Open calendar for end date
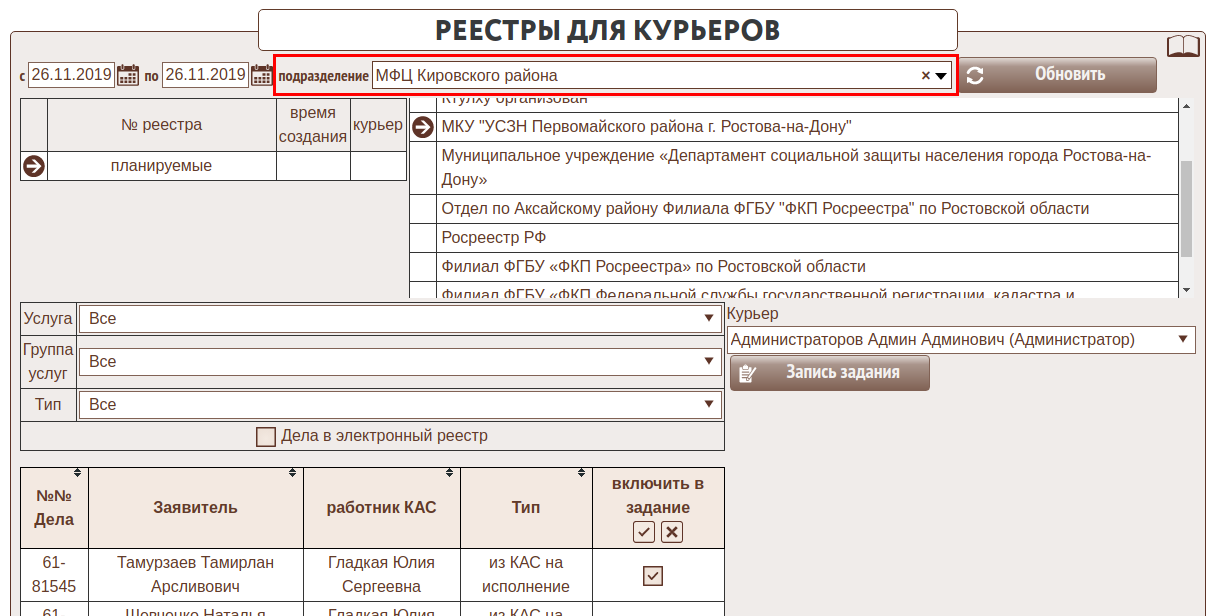Image resolution: width=1216 pixels, height=616 pixels. click(261, 75)
